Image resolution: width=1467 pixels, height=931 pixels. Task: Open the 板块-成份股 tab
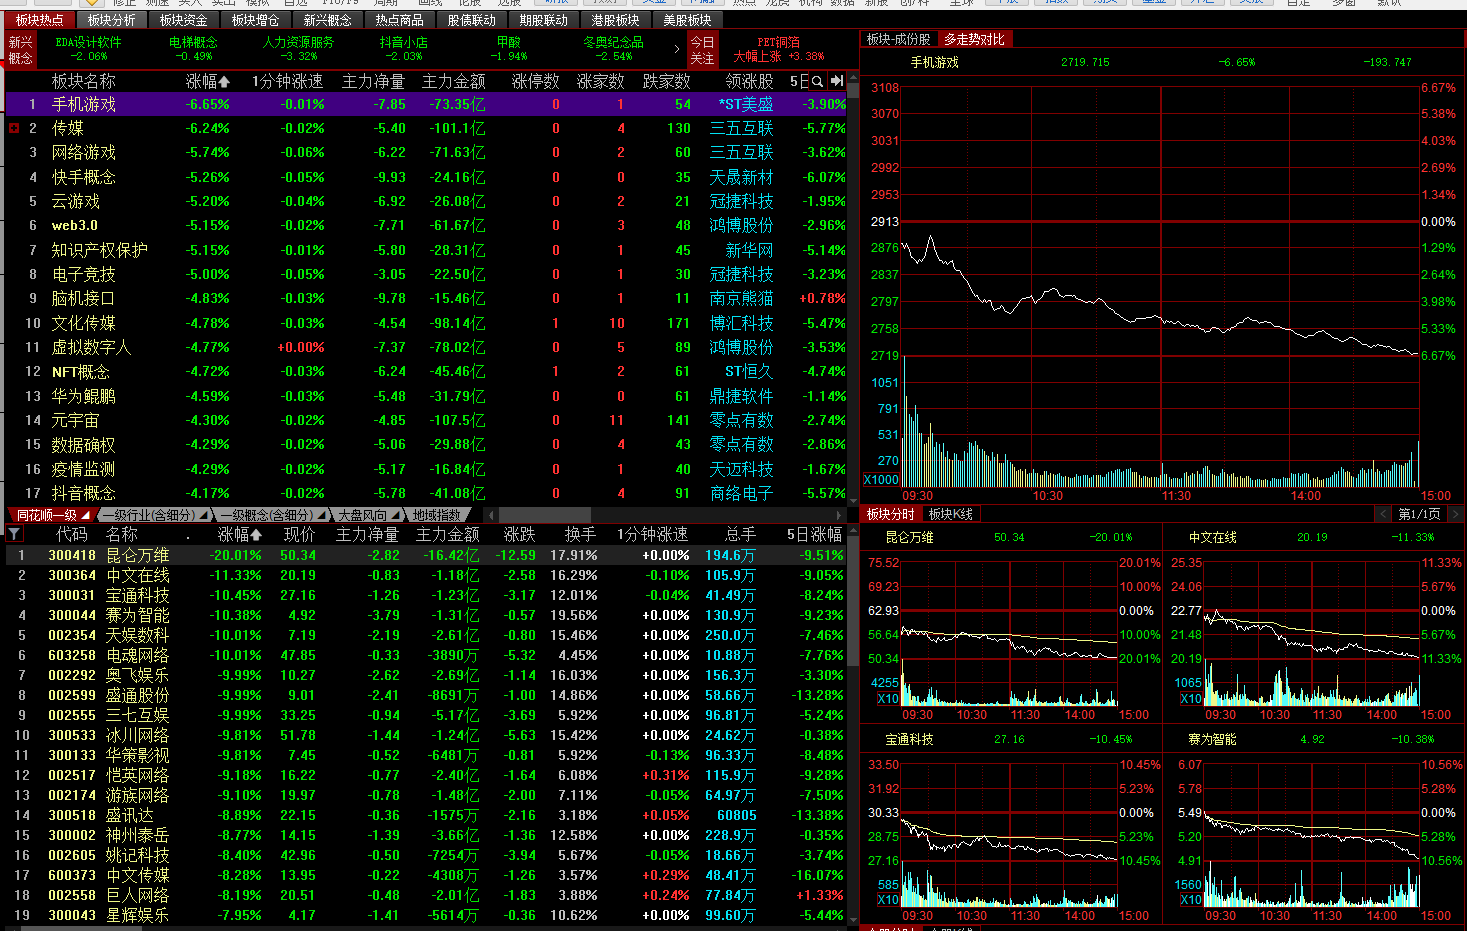point(898,39)
